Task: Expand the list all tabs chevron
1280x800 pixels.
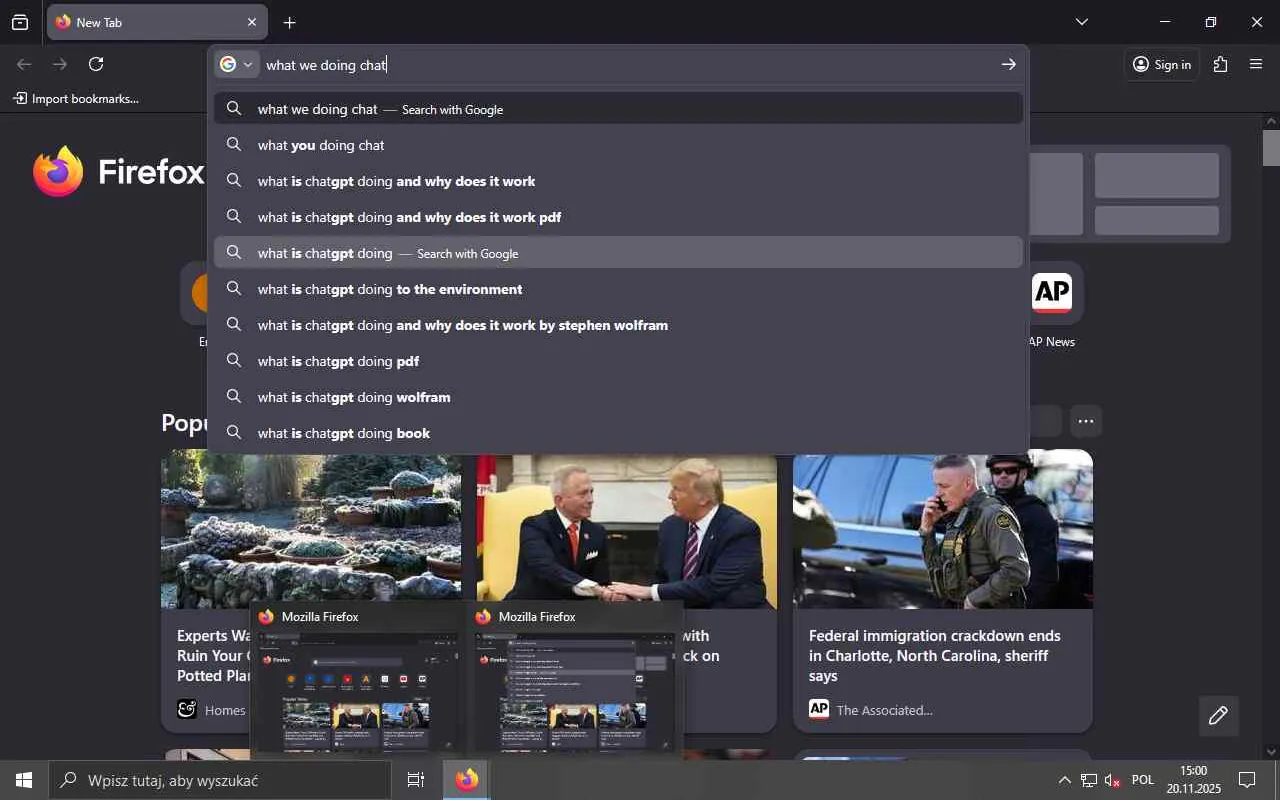Action: pyautogui.click(x=1081, y=22)
